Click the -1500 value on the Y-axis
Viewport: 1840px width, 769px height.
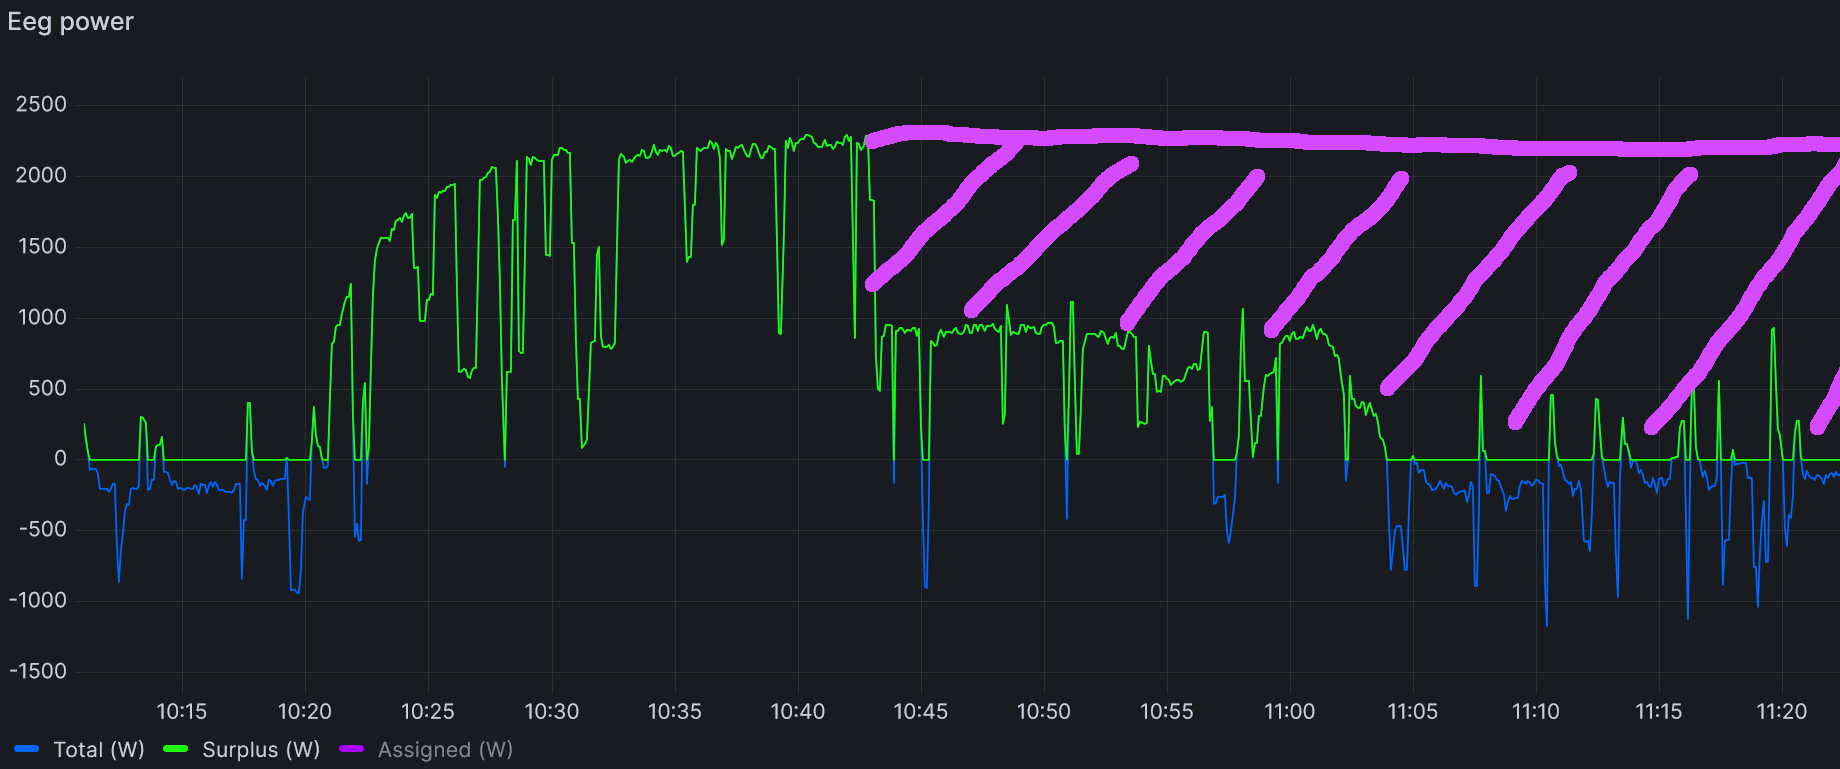[38, 671]
